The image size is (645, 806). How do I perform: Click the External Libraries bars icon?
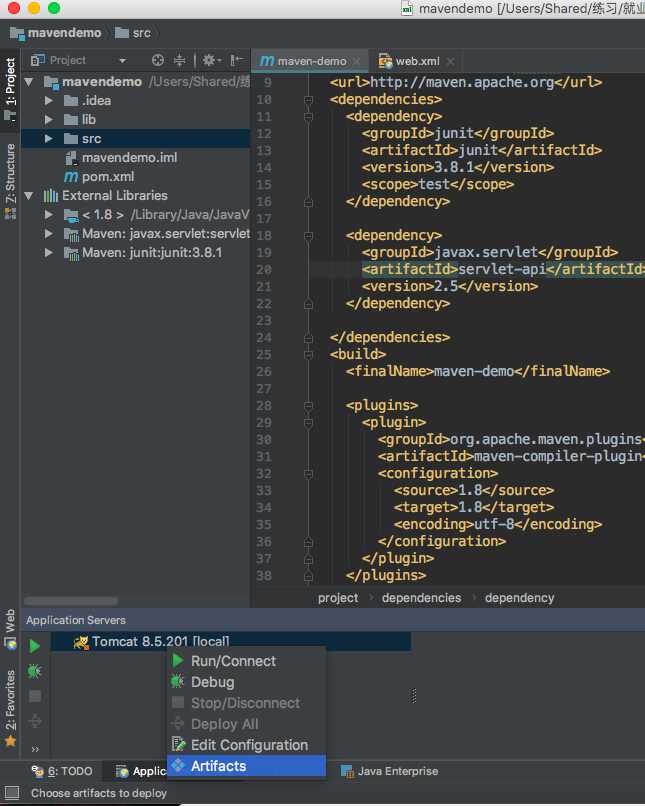point(51,195)
